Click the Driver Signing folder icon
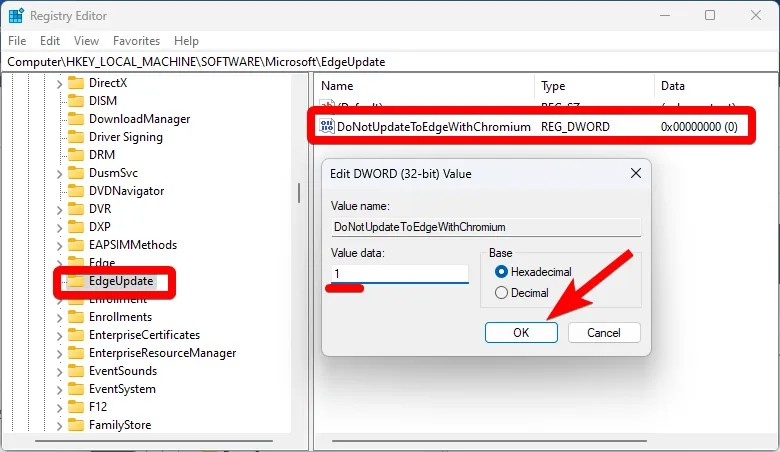780x452 pixels. [x=76, y=137]
